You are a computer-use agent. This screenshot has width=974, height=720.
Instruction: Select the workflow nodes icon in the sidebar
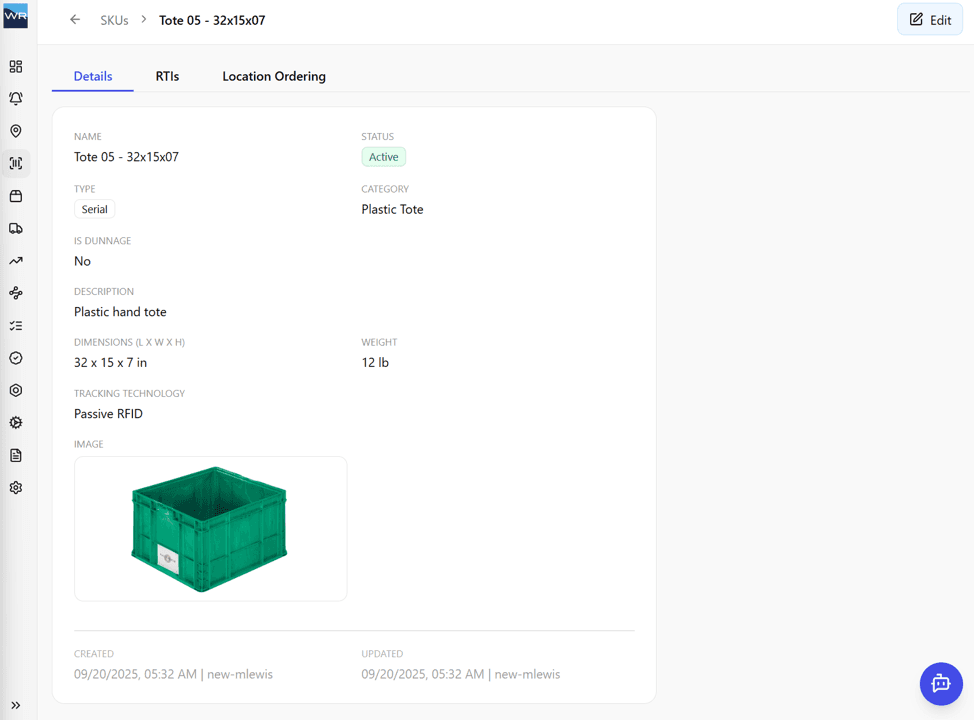point(15,292)
